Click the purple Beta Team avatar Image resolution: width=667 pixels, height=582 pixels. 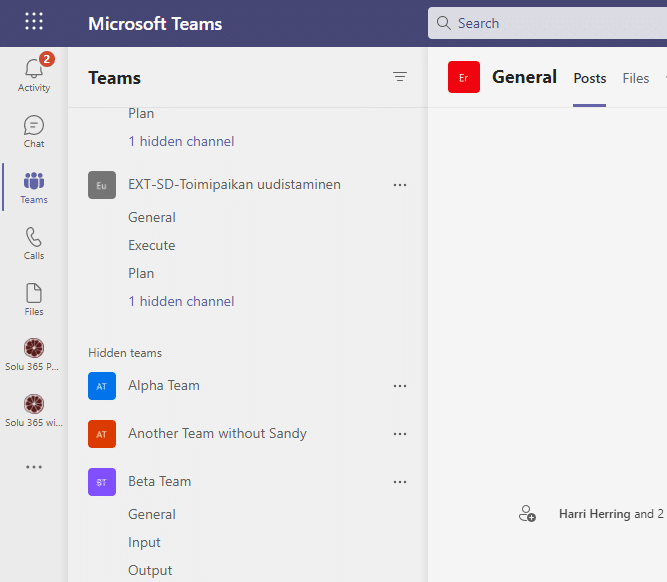click(x=102, y=482)
